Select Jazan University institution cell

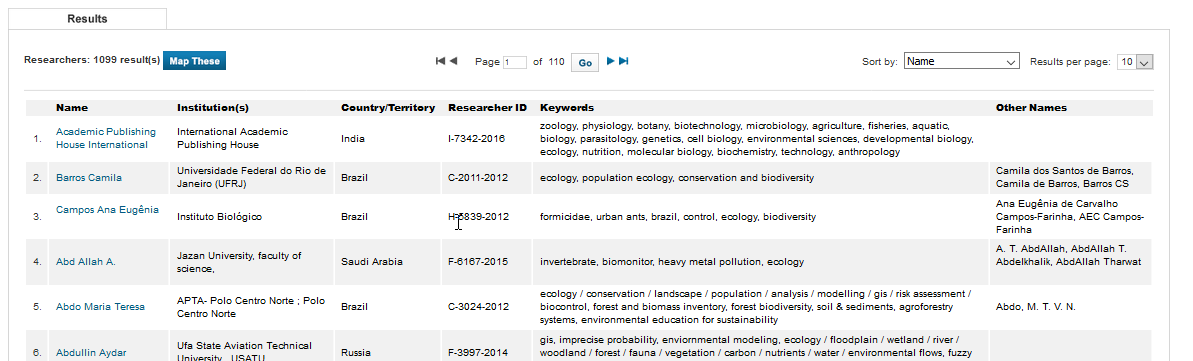(x=239, y=262)
